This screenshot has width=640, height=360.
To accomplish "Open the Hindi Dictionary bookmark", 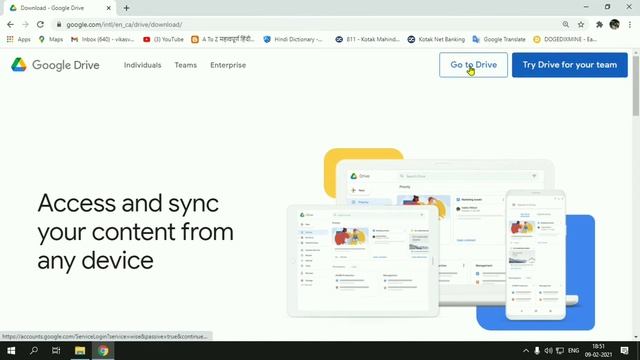I will click(x=293, y=39).
